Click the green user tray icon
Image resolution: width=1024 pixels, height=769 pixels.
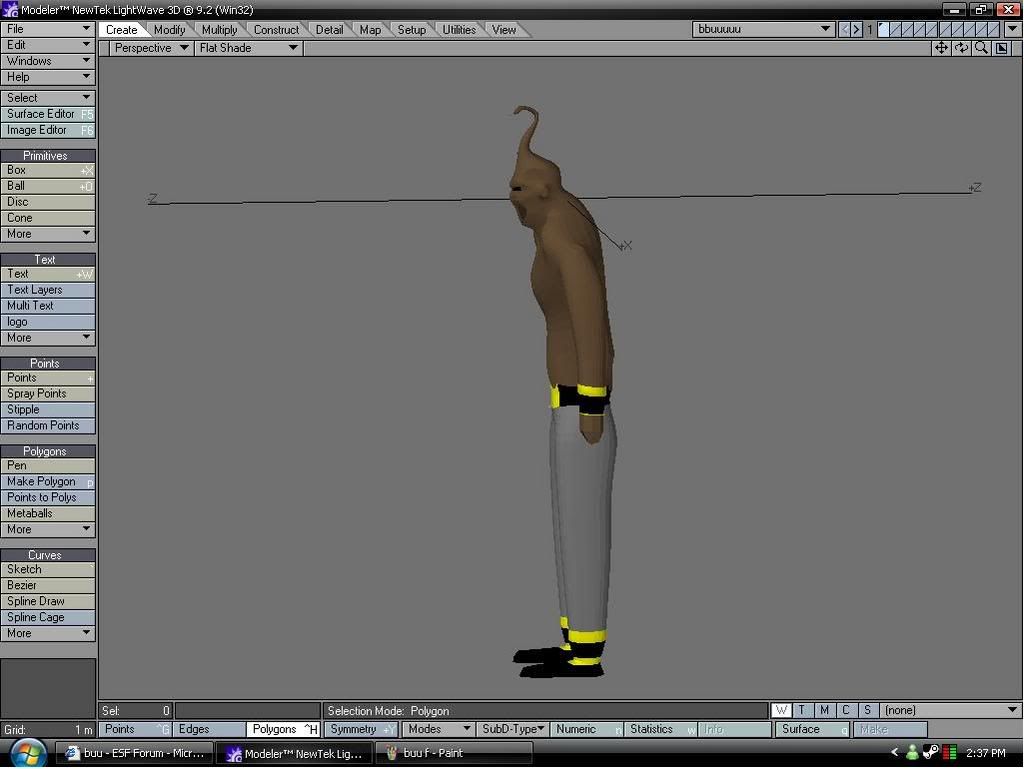coord(912,753)
